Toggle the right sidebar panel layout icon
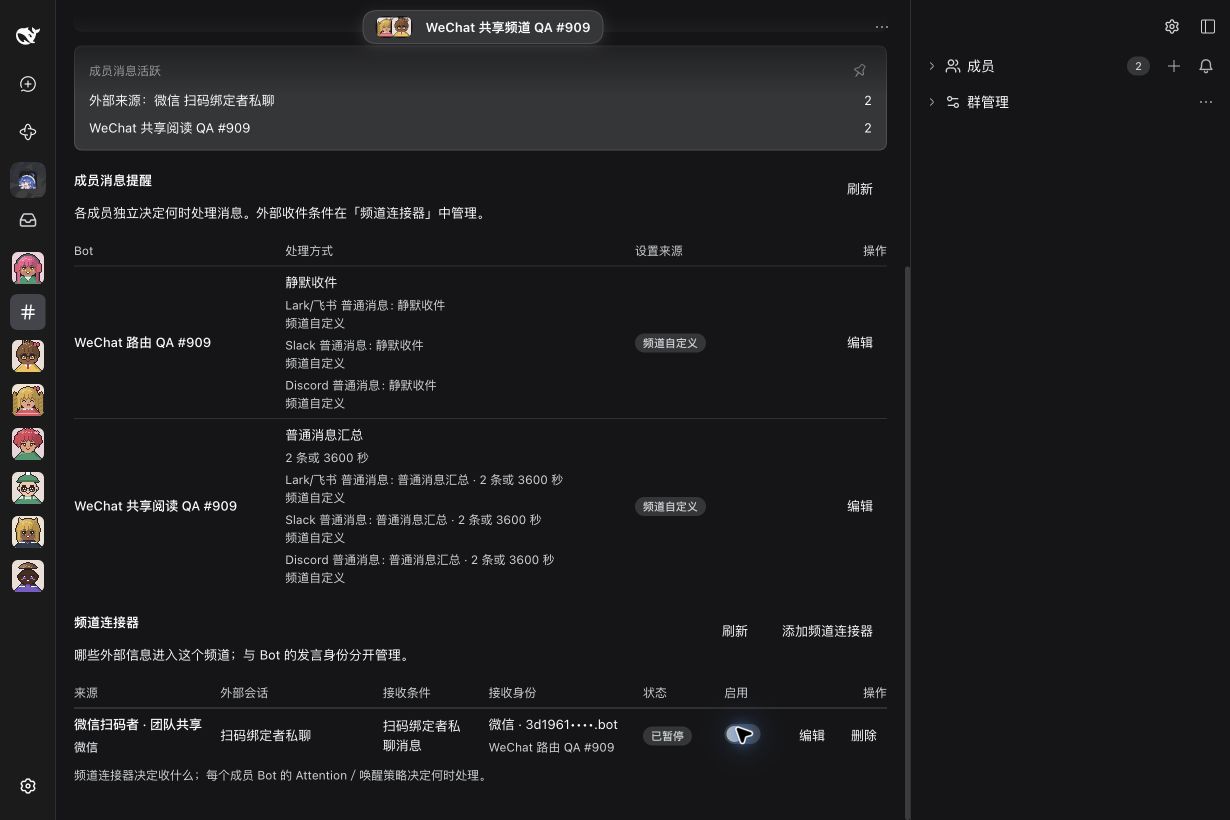 (x=1208, y=27)
